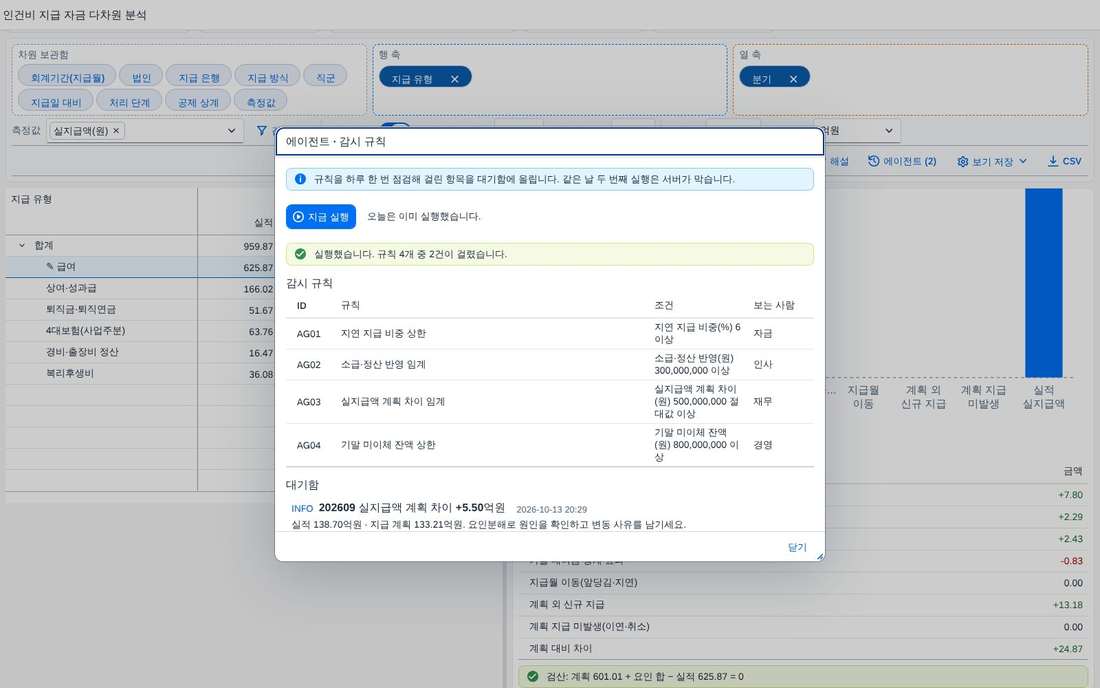The height and width of the screenshot is (688, 1100).
Task: Click the 계획 지급 미발생(이연·취소) row
Action: [805, 627]
